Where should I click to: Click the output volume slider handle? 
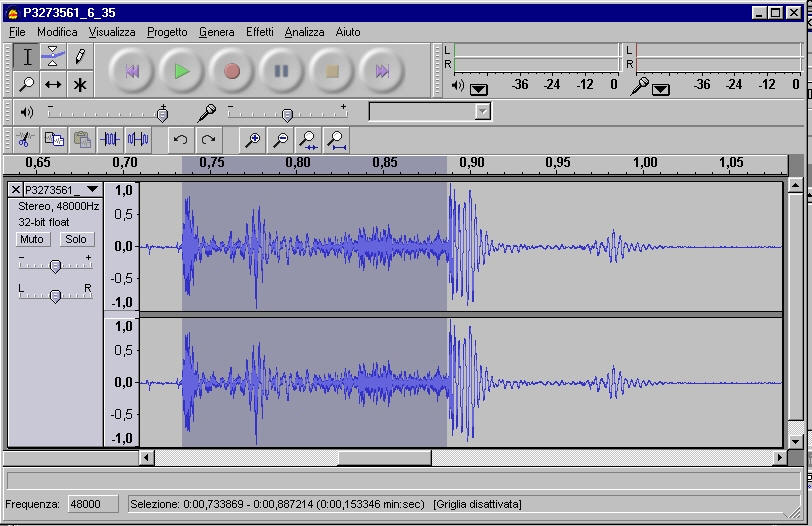point(163,114)
